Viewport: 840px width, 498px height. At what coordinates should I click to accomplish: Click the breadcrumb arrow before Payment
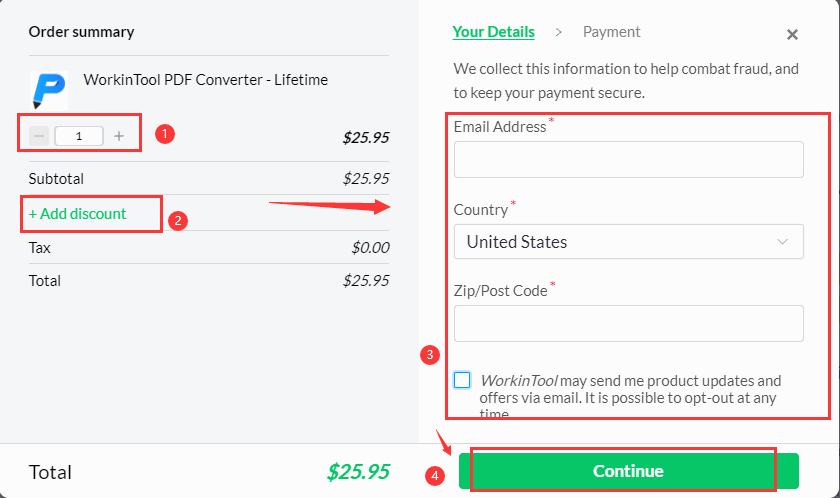[559, 33]
